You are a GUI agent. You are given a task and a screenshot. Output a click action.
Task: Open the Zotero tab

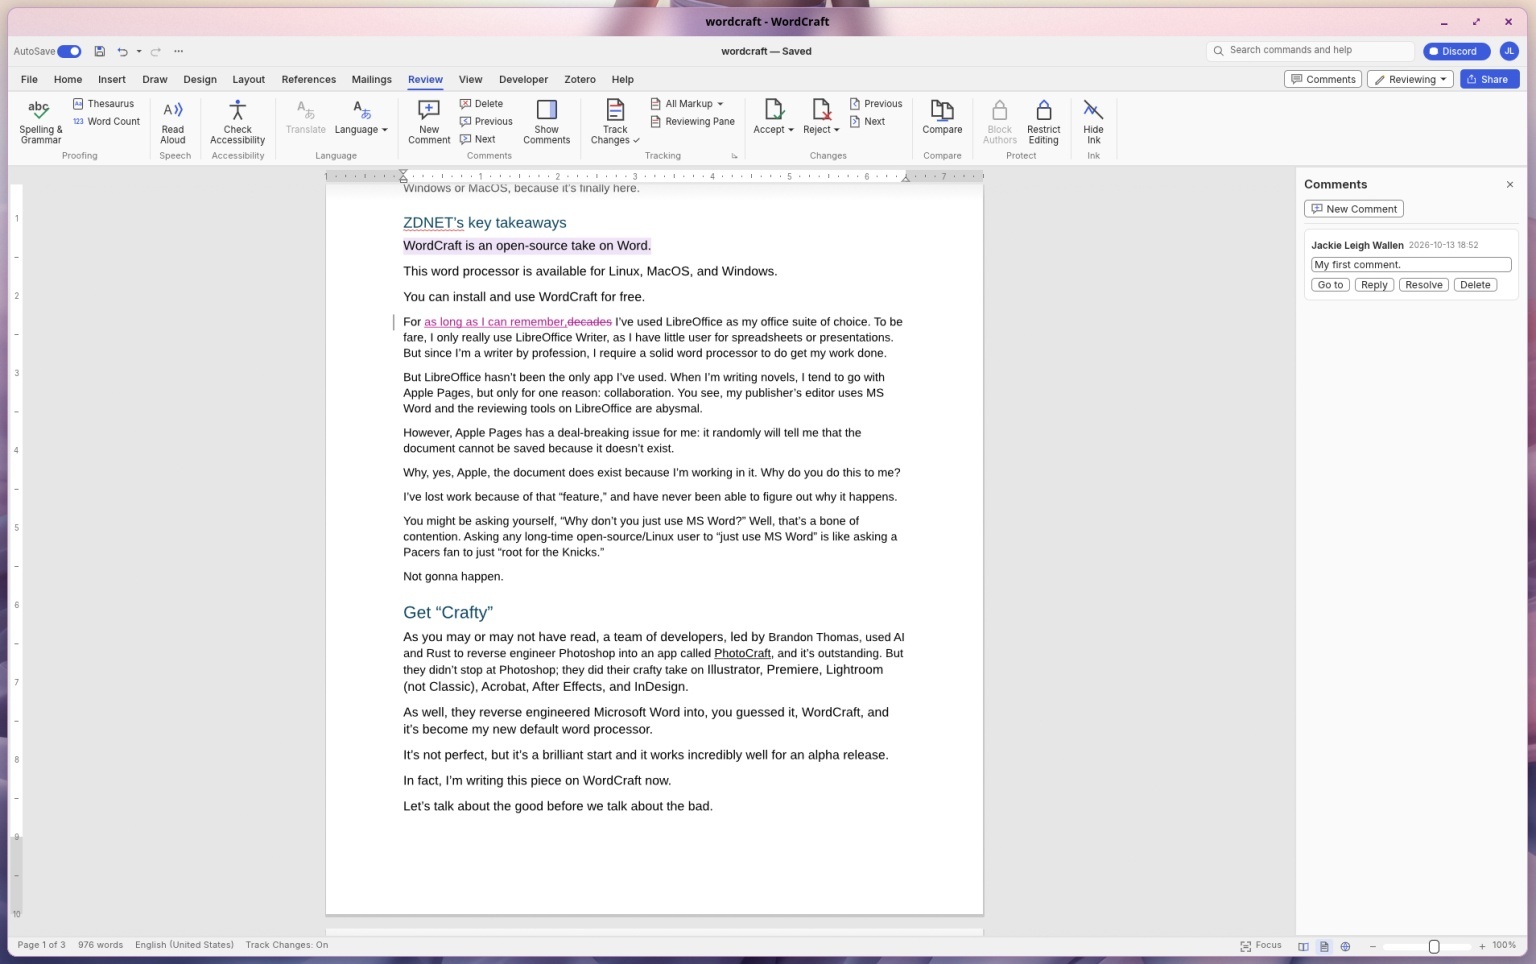[x=580, y=79]
